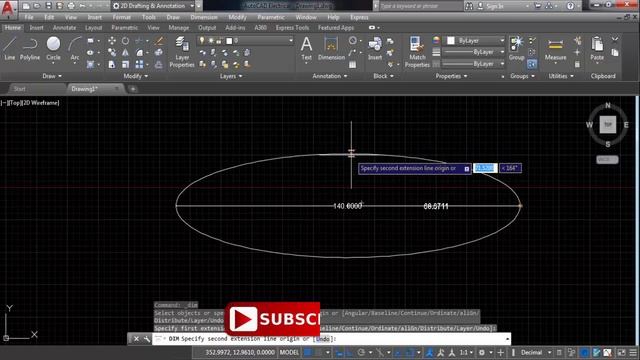The height and width of the screenshot is (360, 640).
Task: Close the command line with X button
Action: (136, 339)
